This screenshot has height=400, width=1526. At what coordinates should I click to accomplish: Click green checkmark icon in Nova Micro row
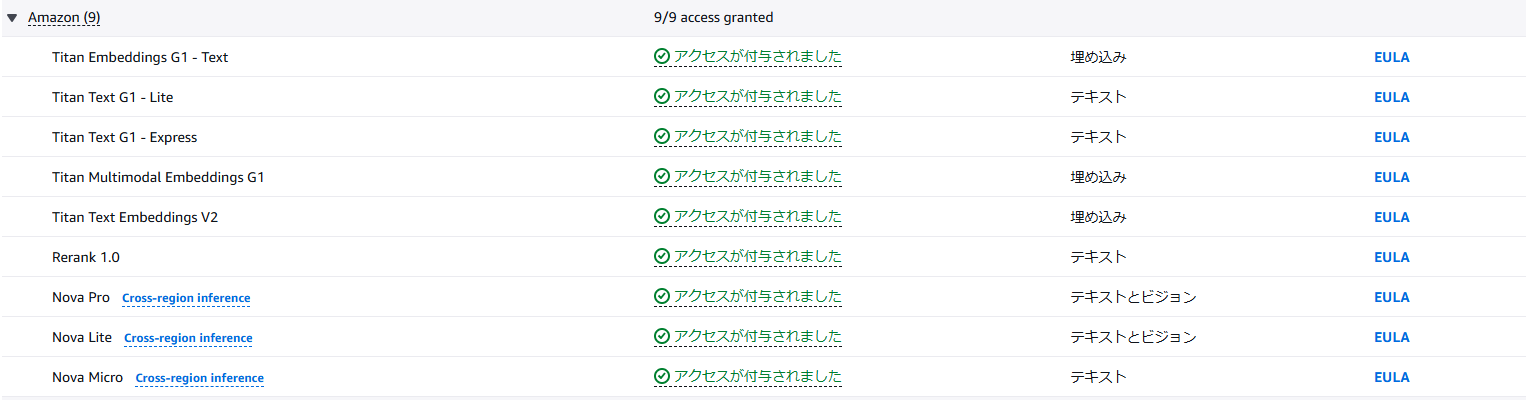661,377
